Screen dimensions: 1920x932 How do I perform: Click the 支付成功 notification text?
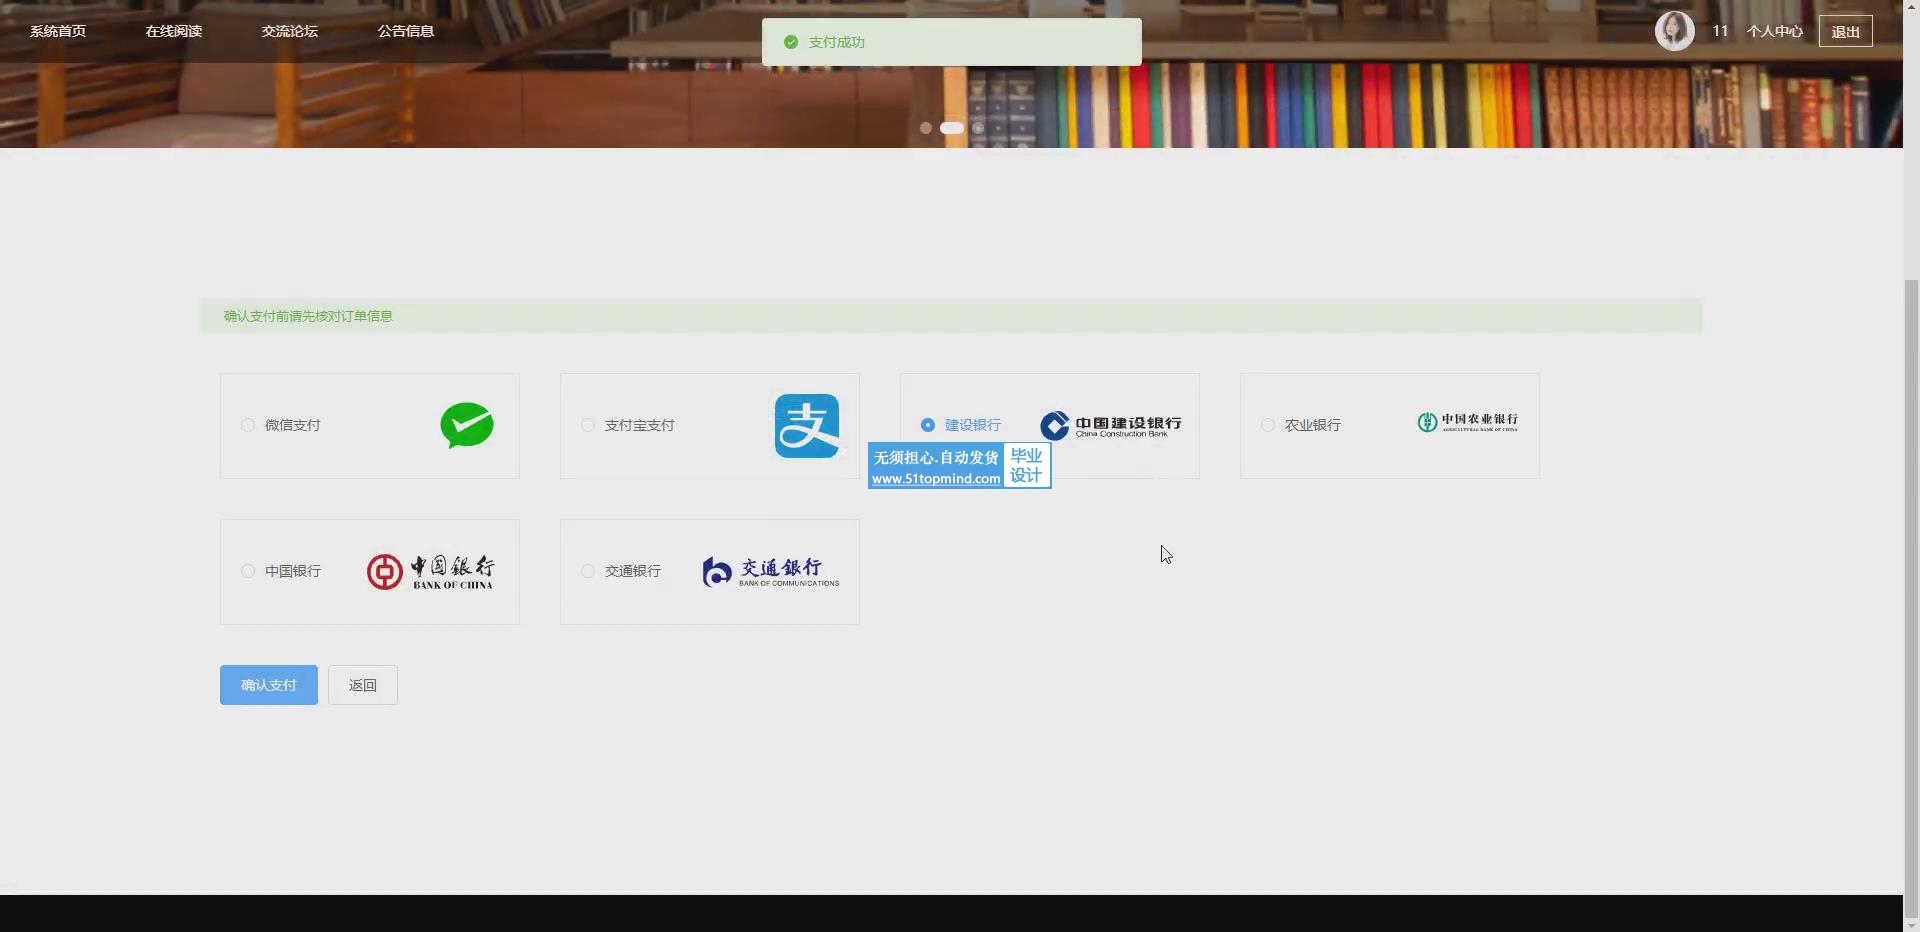pos(837,42)
